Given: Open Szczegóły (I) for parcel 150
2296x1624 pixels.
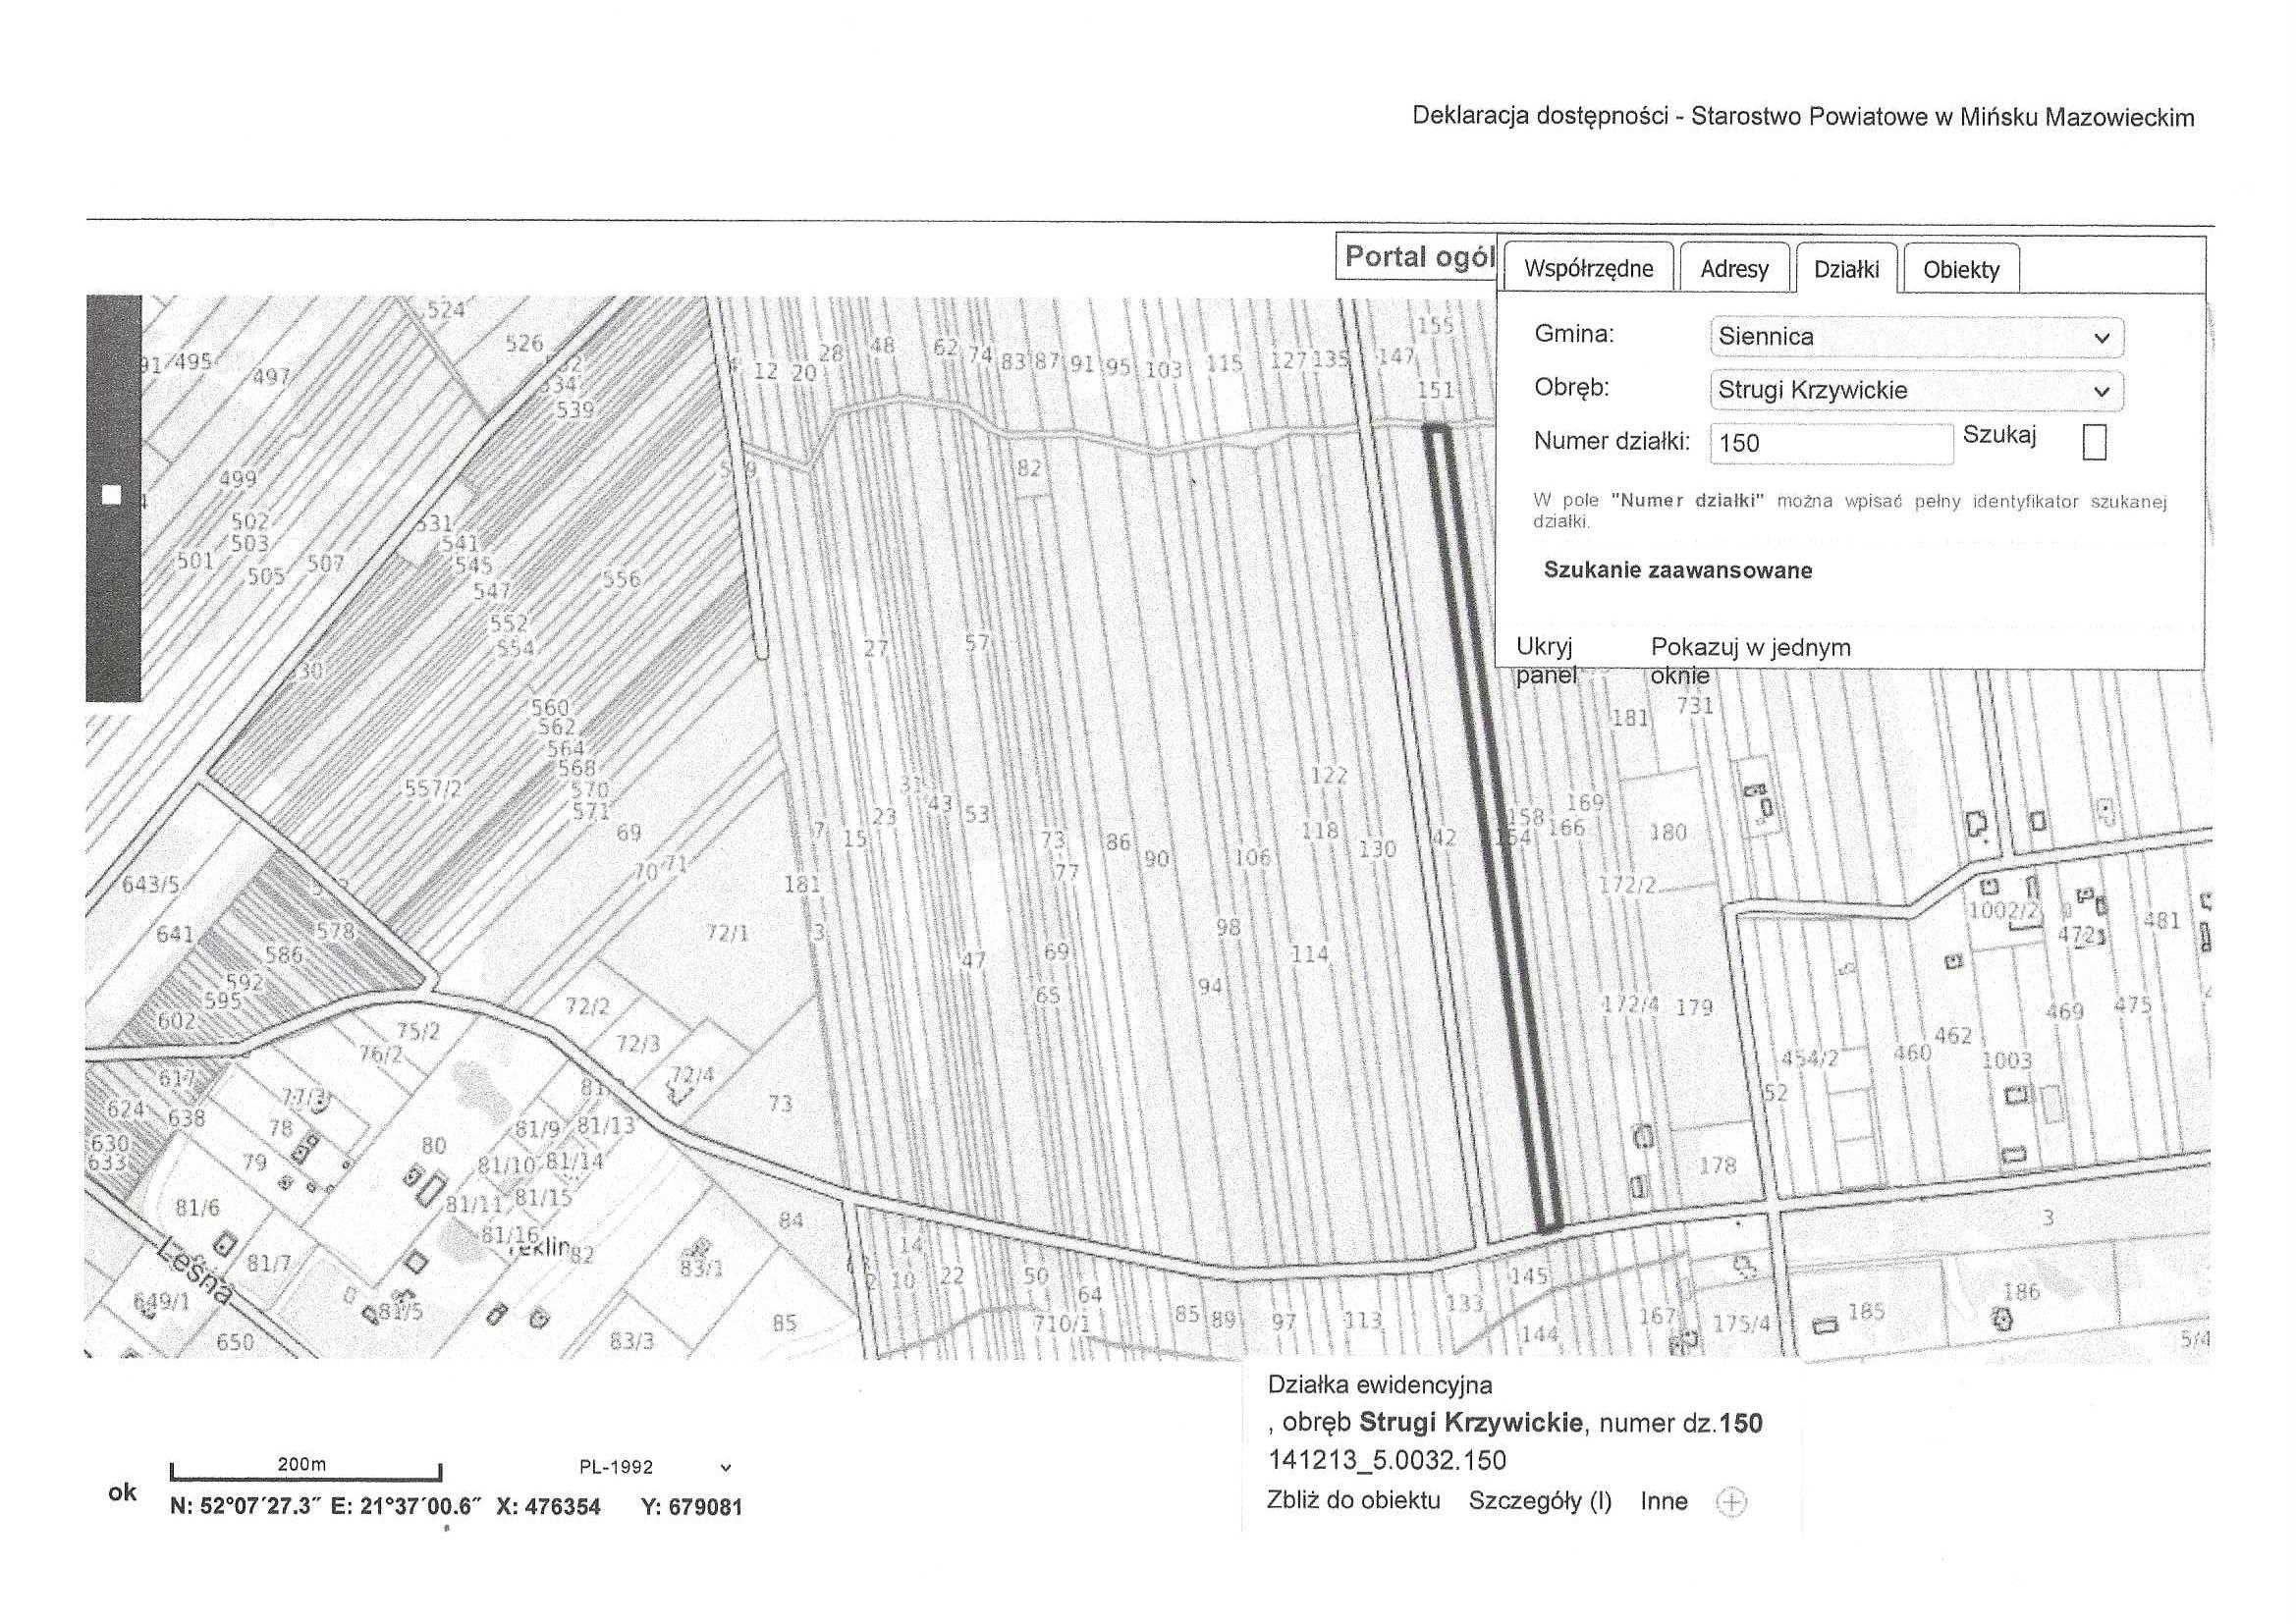Looking at the screenshot, I should click(1540, 1501).
